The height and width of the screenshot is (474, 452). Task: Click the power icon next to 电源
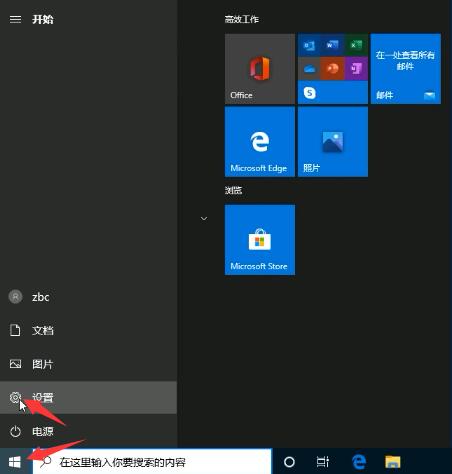coord(15,431)
